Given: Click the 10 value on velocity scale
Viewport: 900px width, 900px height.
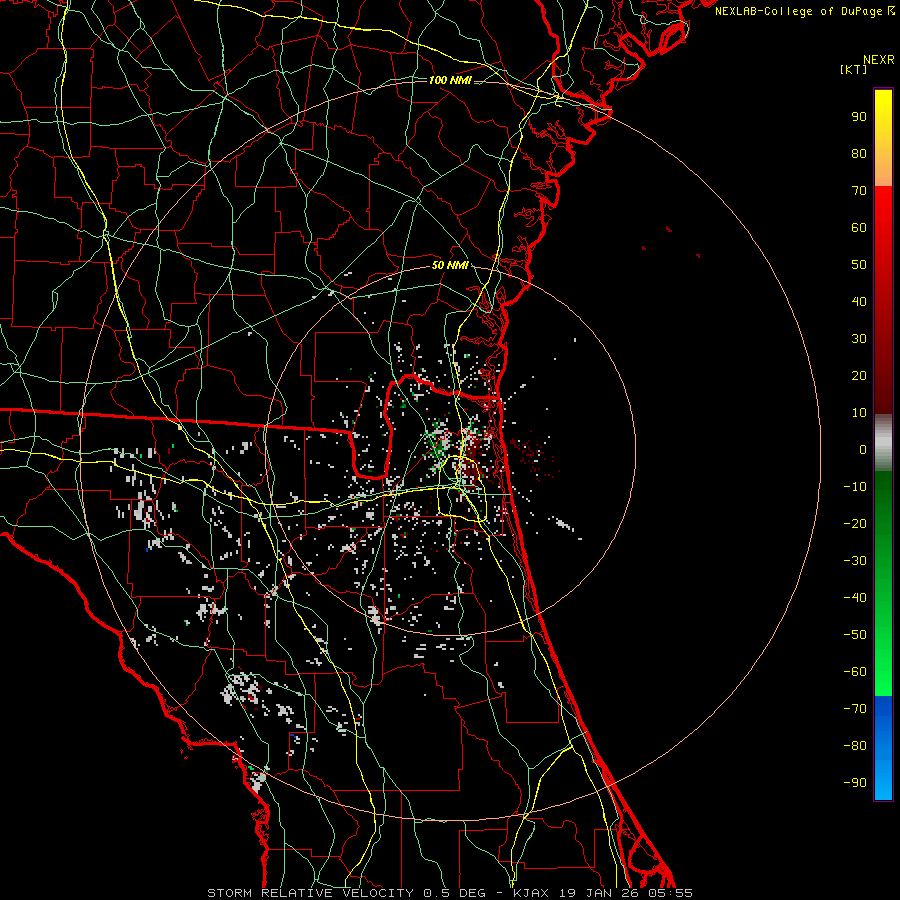Looking at the screenshot, I should point(859,413).
